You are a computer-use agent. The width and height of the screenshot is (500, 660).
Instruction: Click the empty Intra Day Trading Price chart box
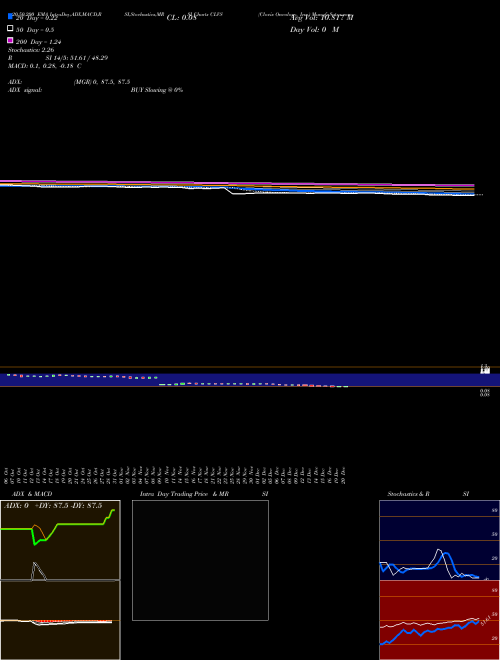pyautogui.click(x=200, y=560)
